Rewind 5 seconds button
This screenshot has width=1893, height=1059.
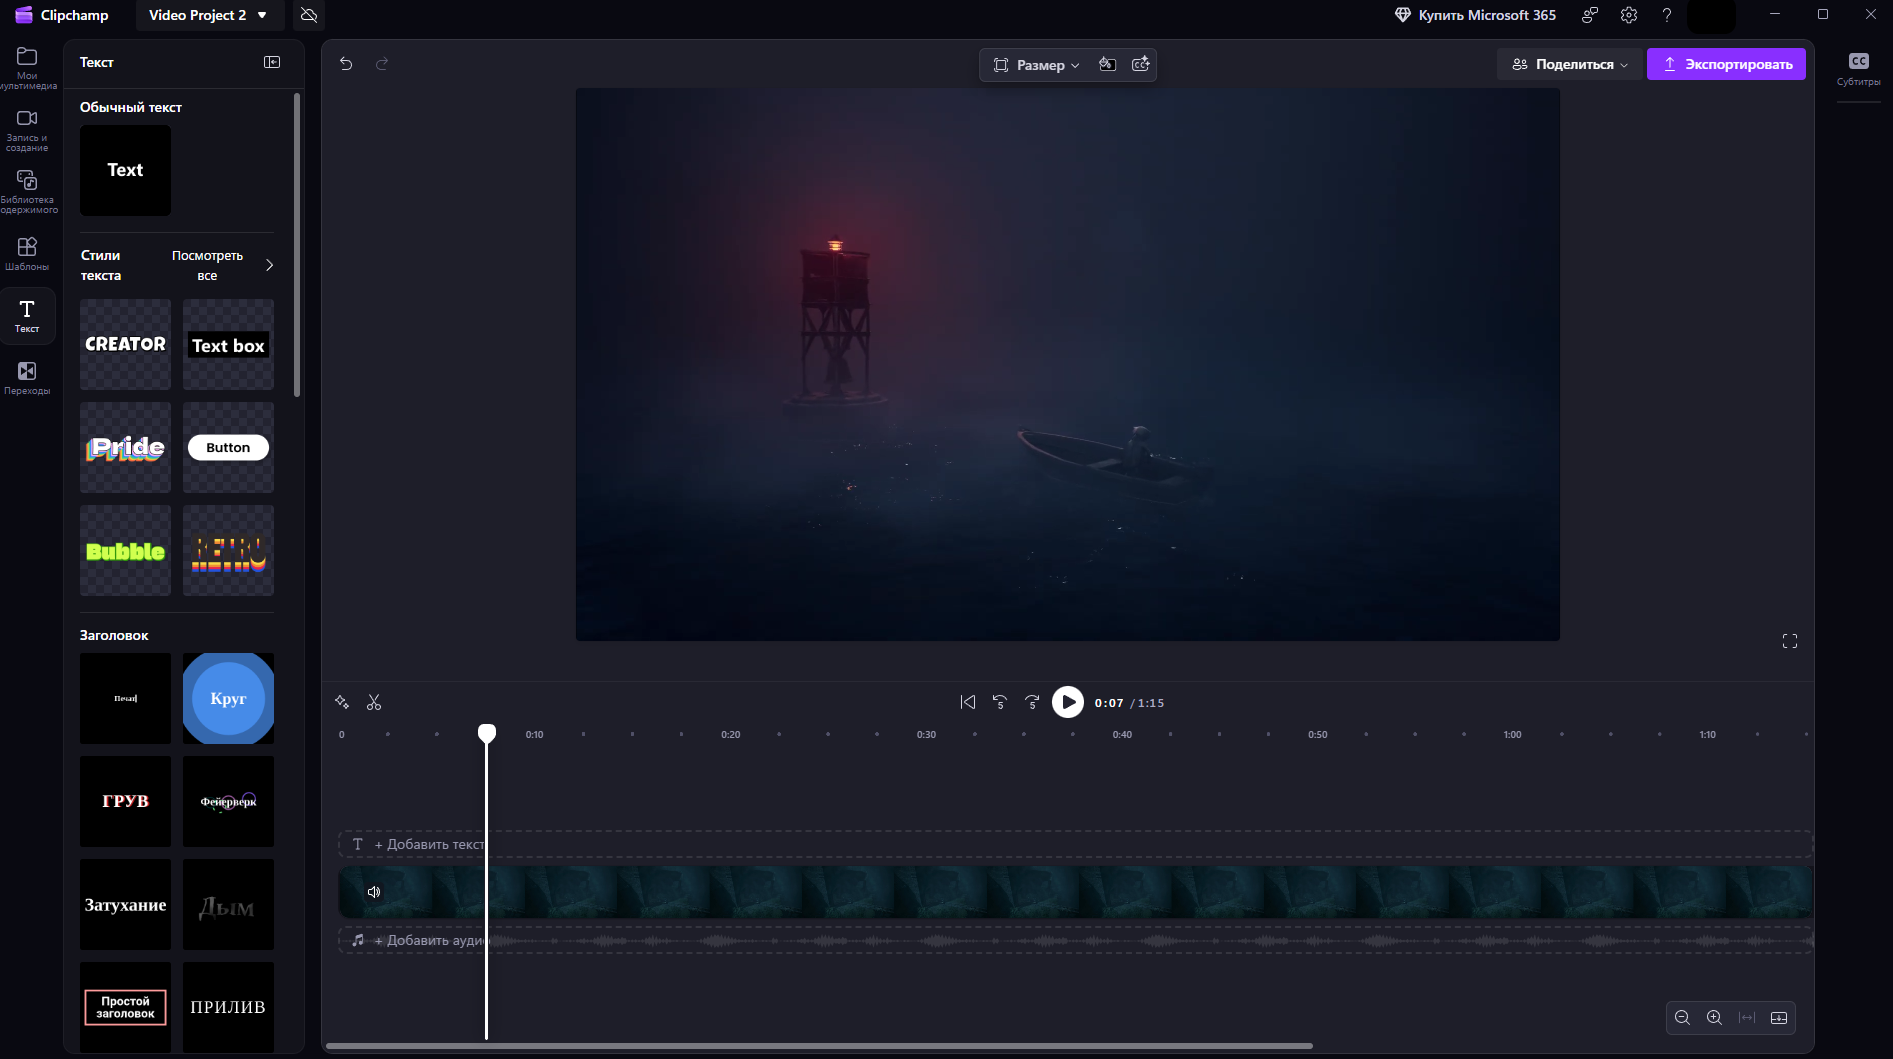click(999, 702)
